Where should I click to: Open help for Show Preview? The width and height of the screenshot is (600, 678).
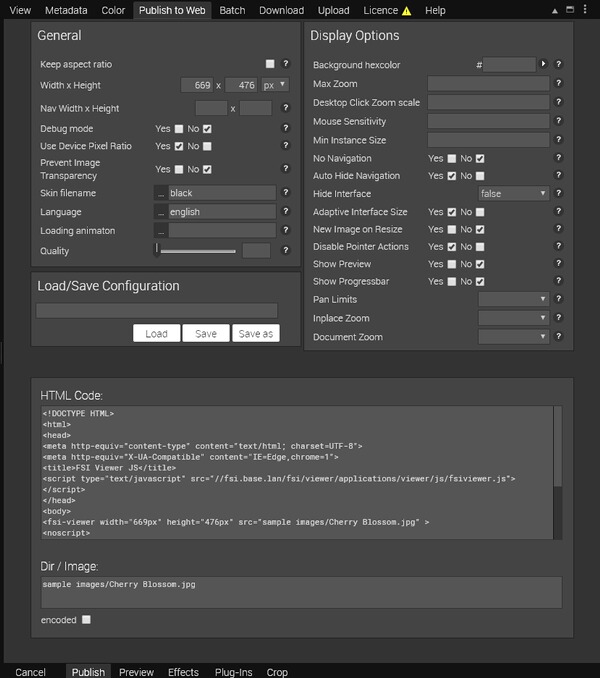point(559,263)
